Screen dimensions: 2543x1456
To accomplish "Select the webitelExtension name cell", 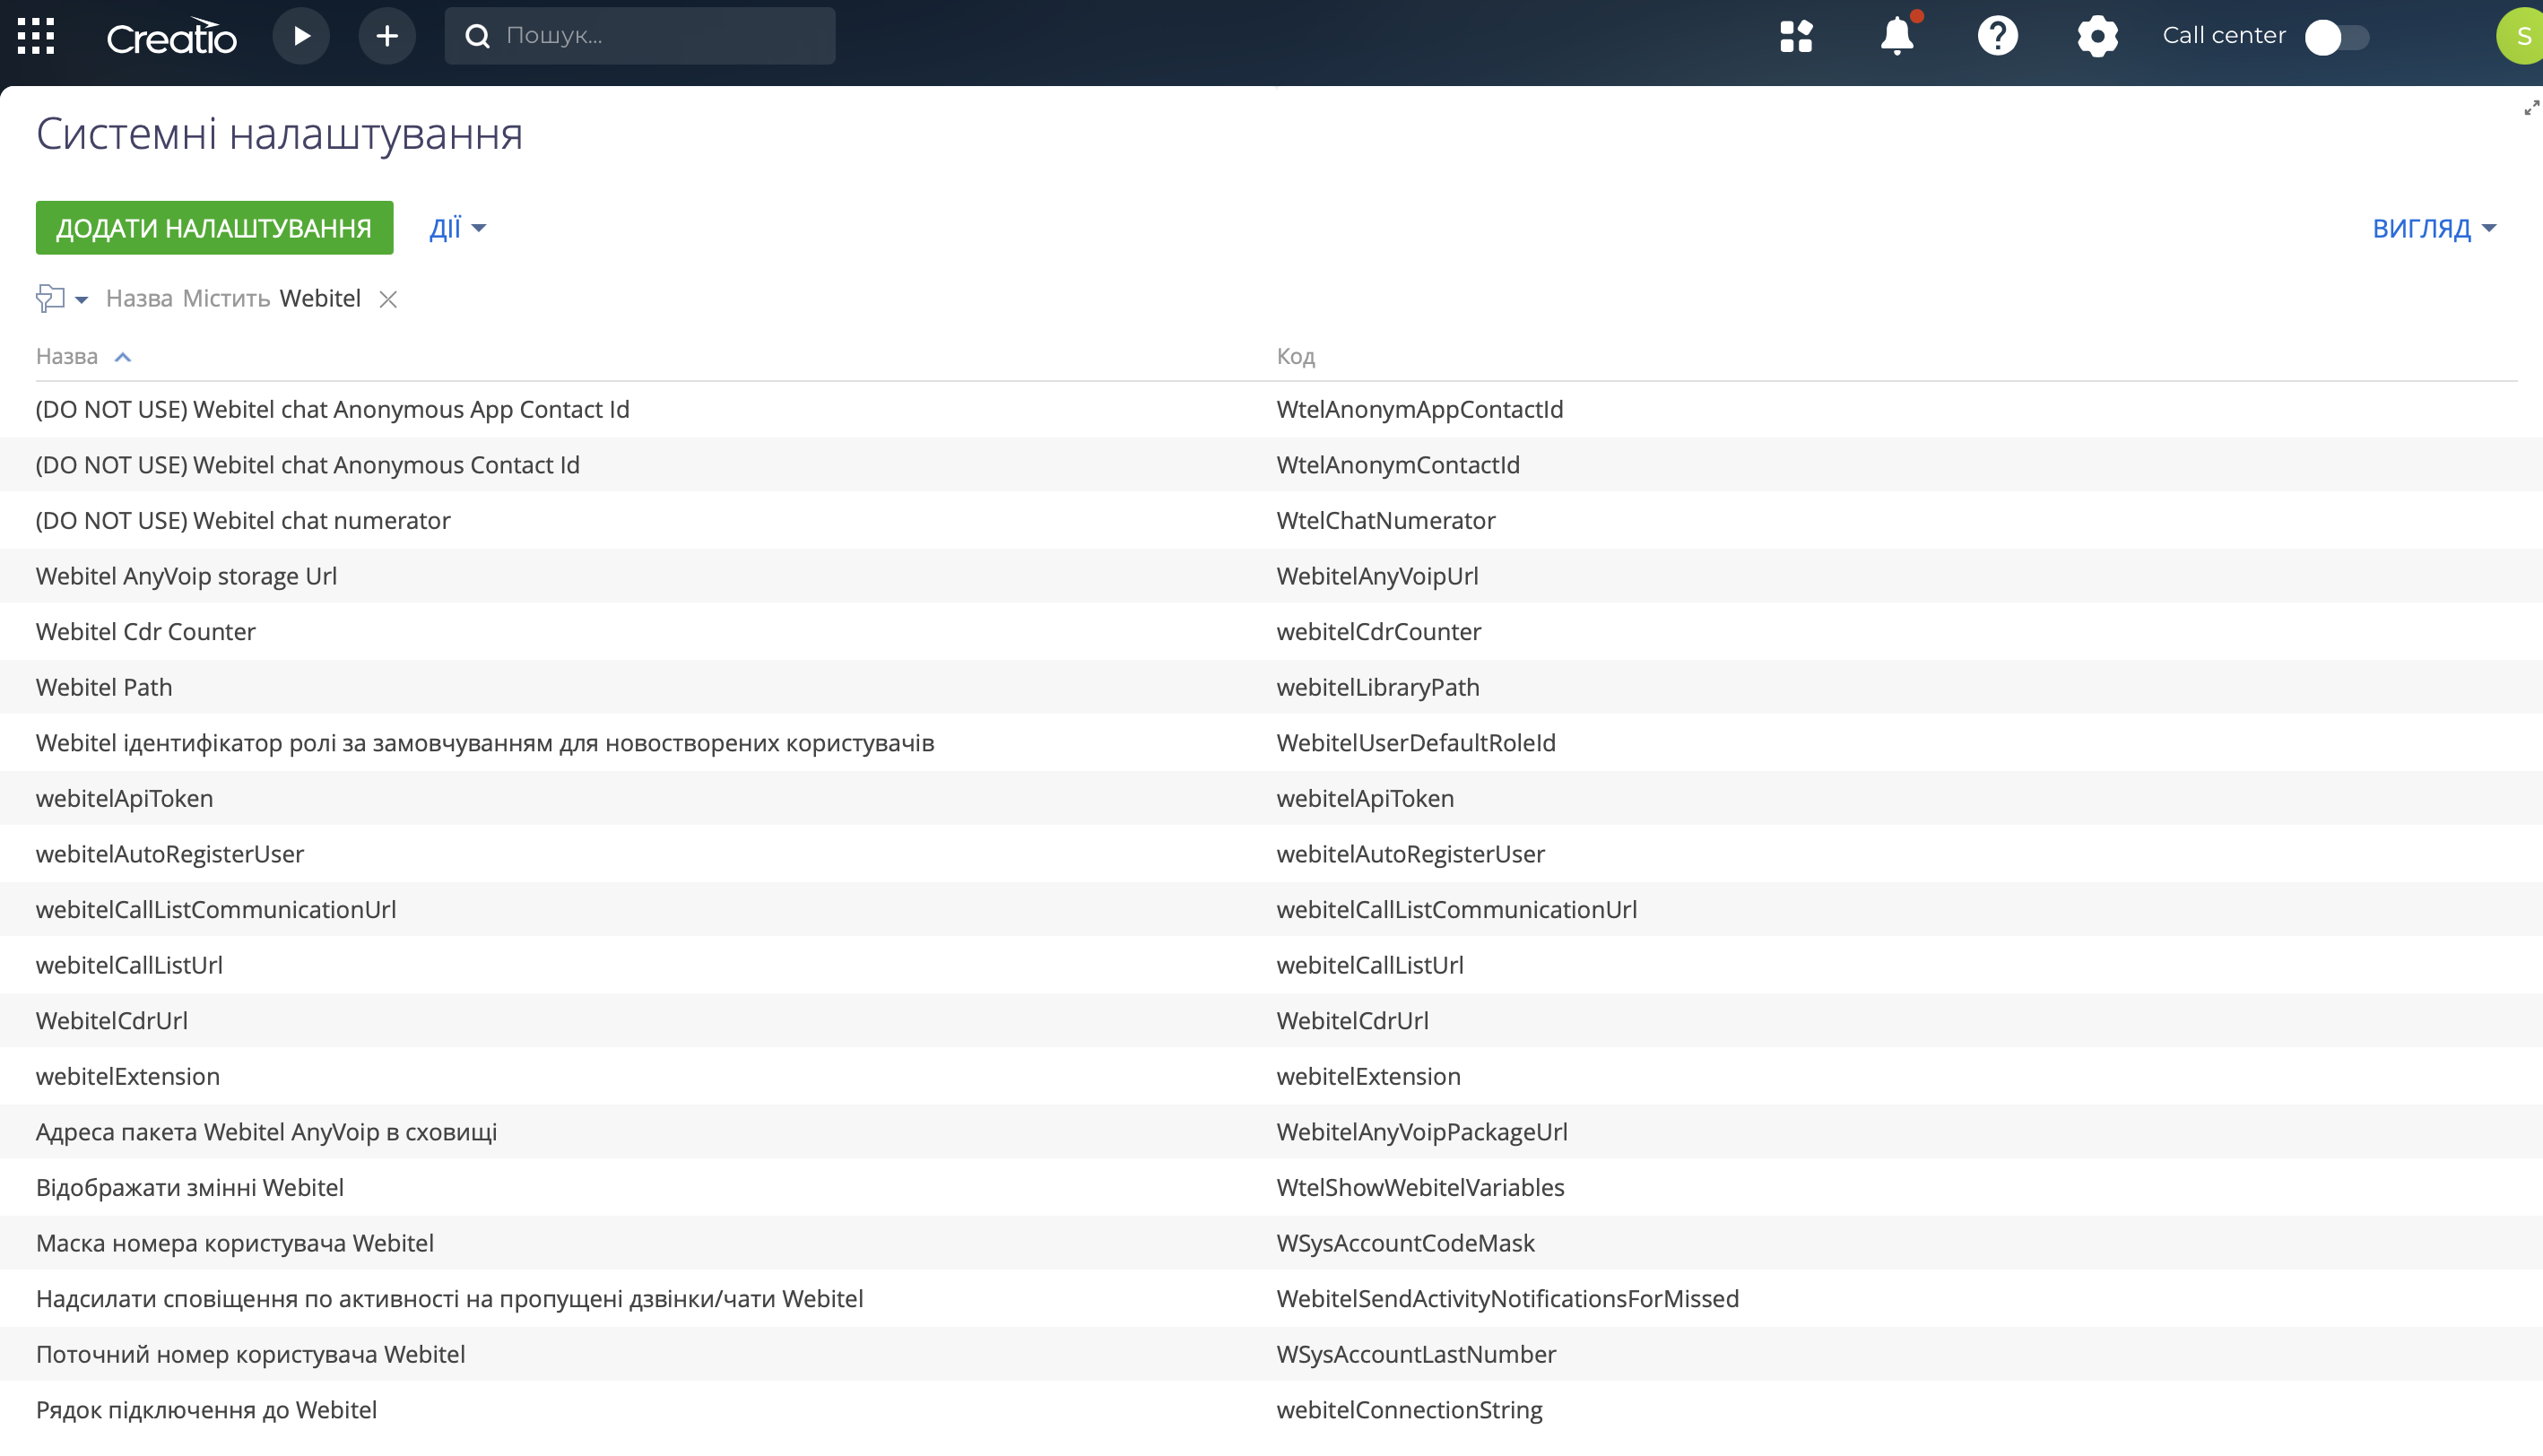I will click(x=128, y=1076).
